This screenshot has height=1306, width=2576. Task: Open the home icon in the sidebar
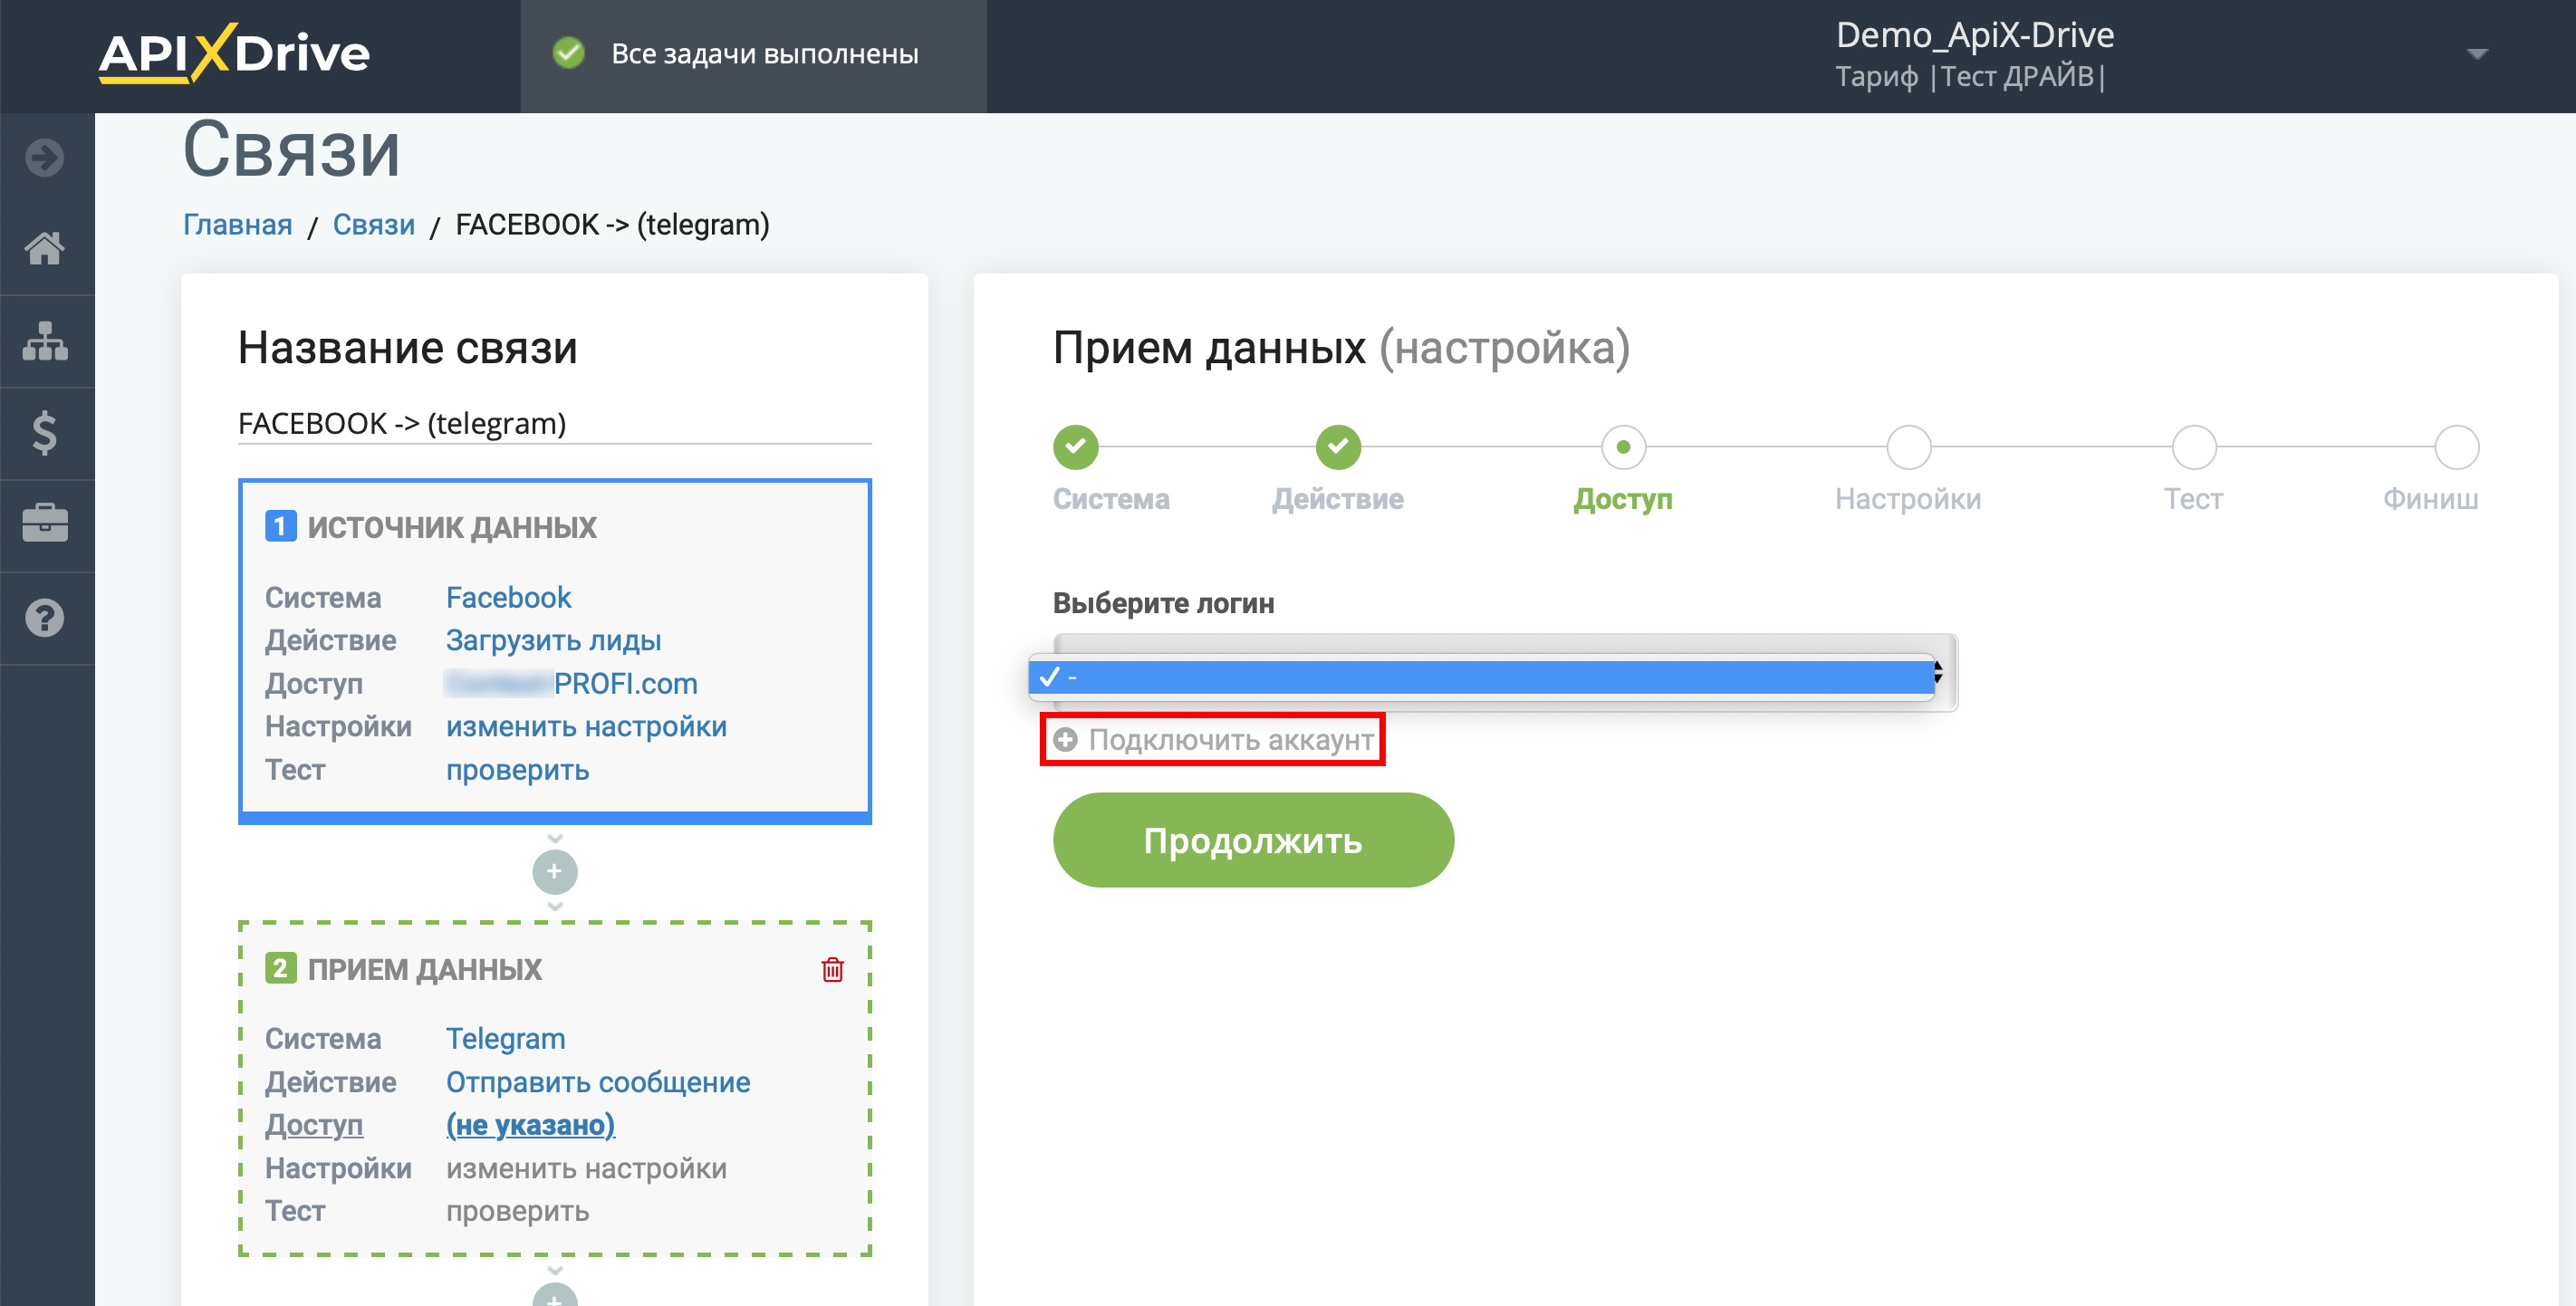[45, 248]
